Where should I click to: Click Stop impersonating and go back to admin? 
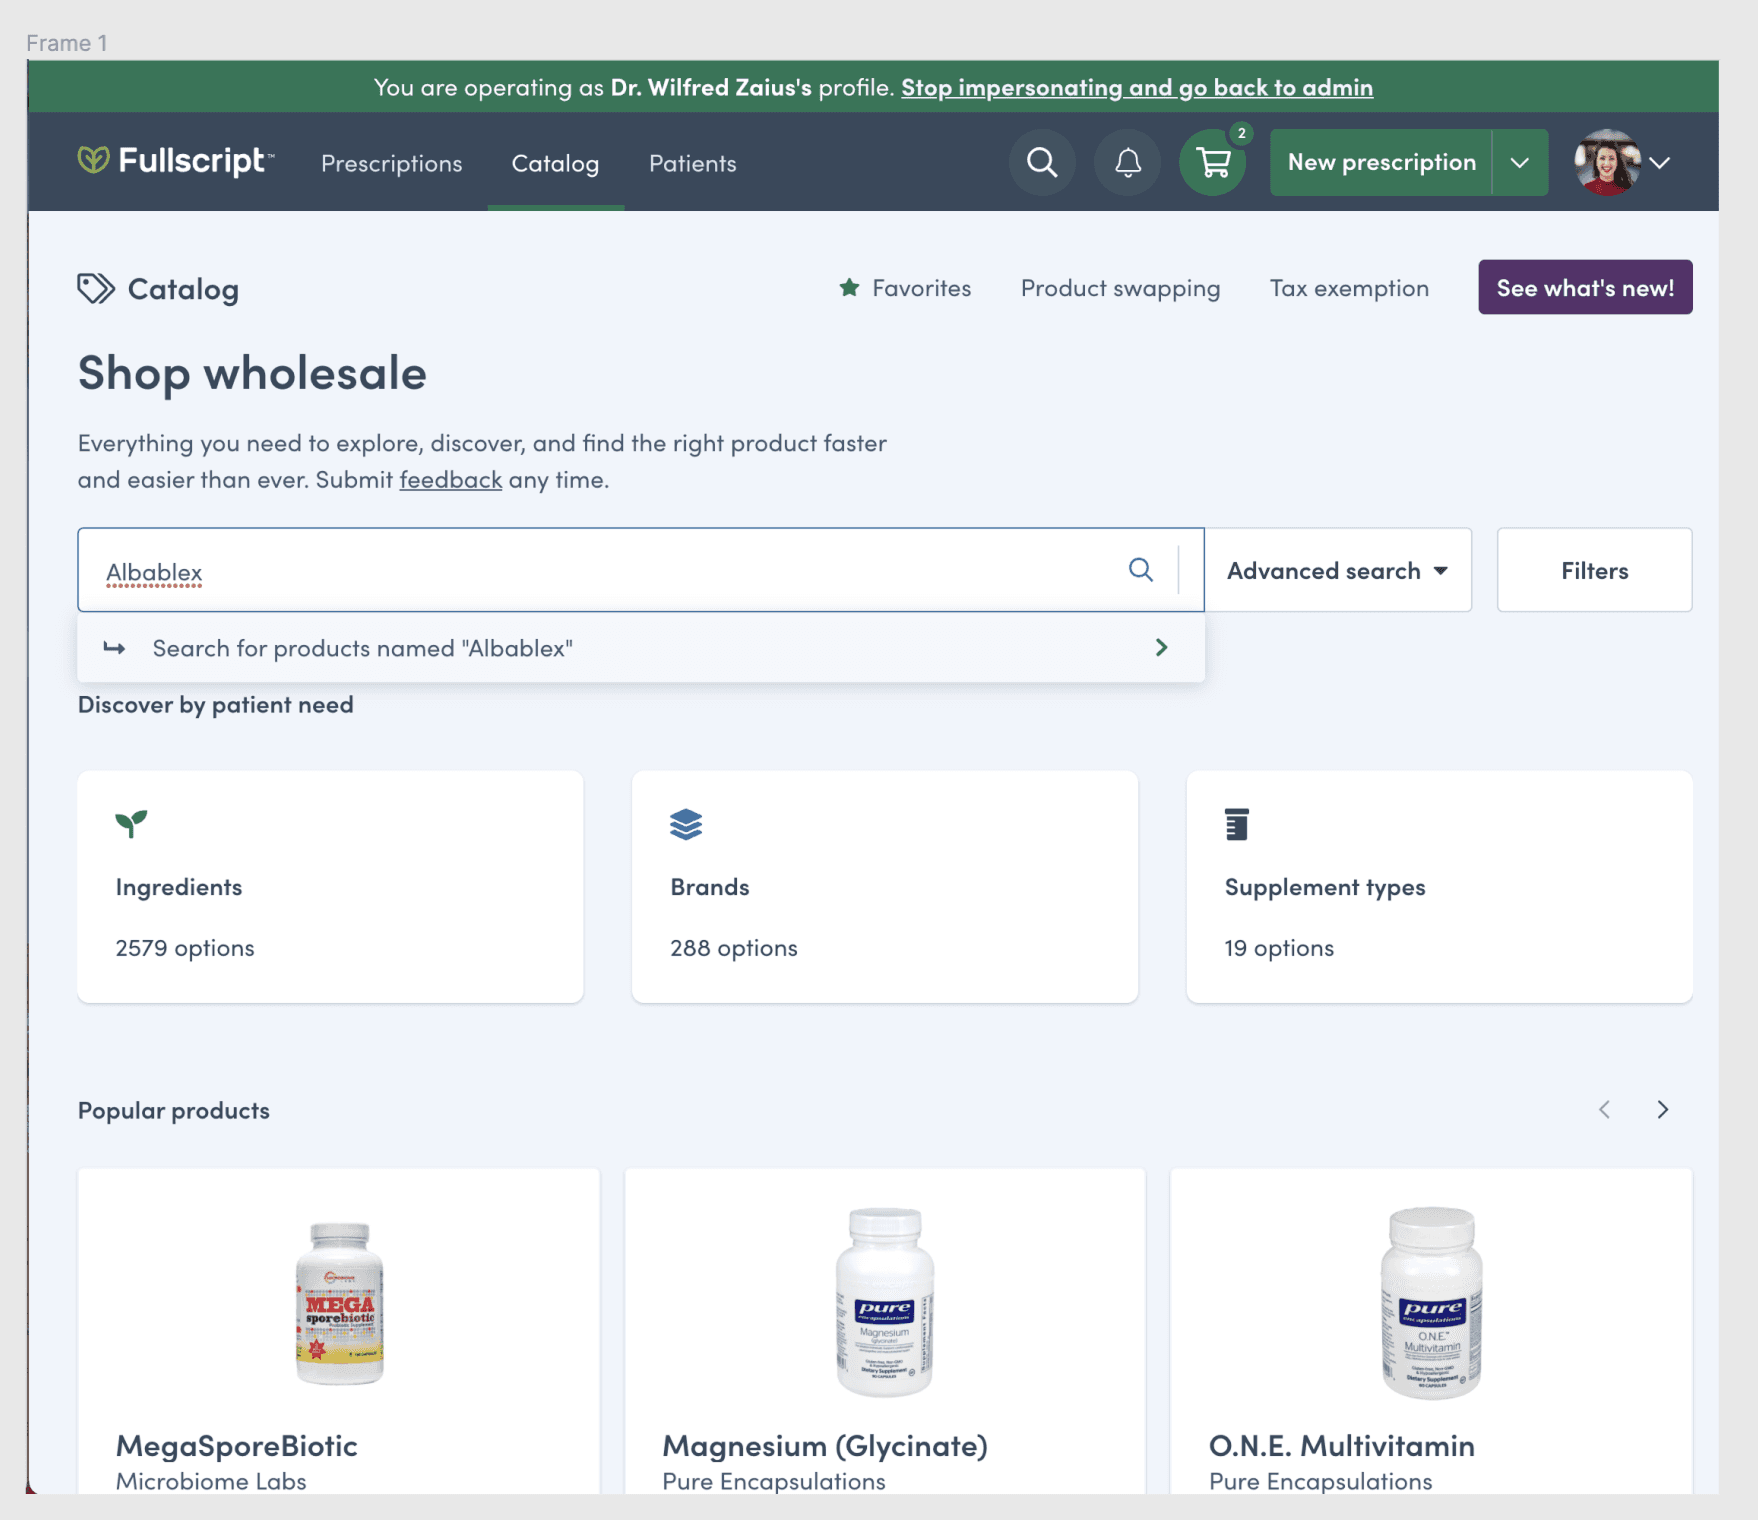(1137, 87)
